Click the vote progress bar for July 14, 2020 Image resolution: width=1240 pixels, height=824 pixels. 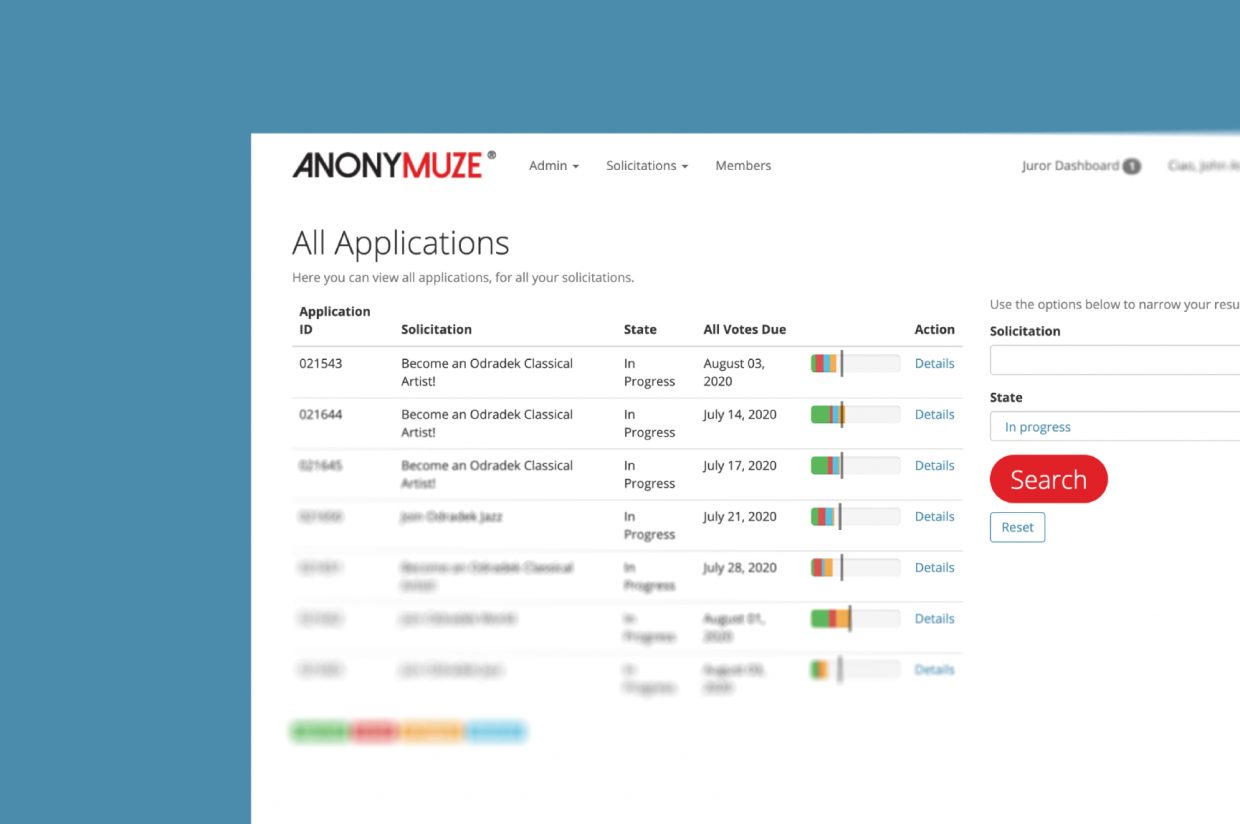coord(855,415)
